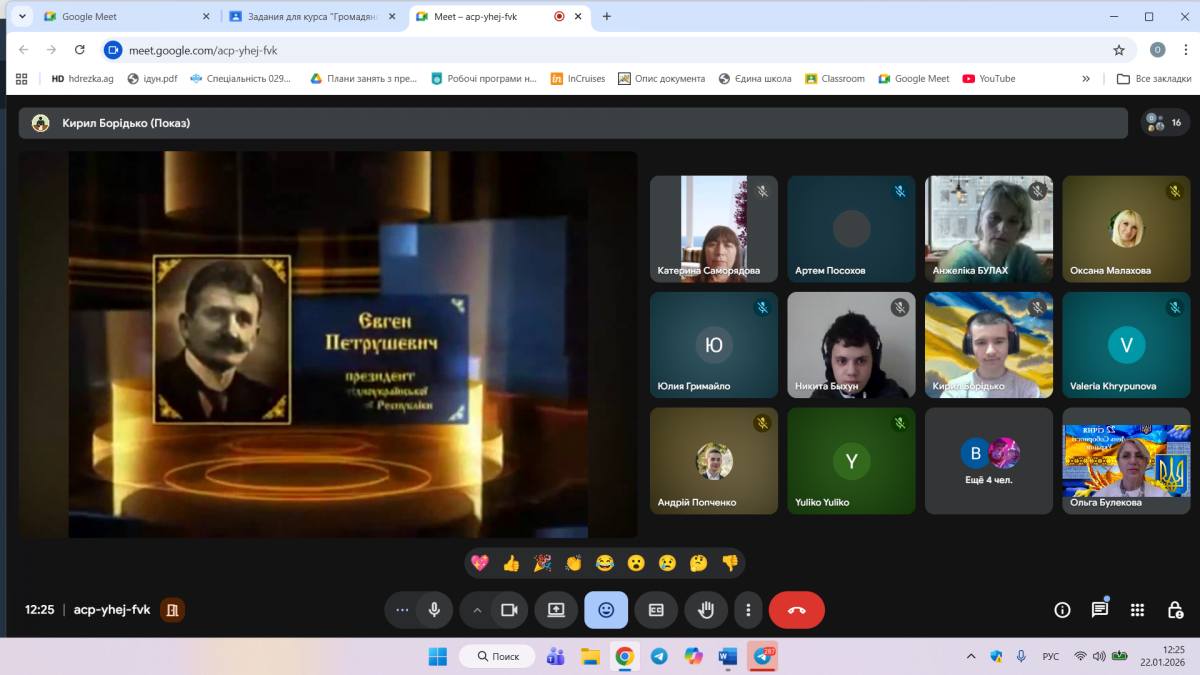The height and width of the screenshot is (675, 1200).
Task: Open the meeting details info icon
Action: tap(1062, 610)
